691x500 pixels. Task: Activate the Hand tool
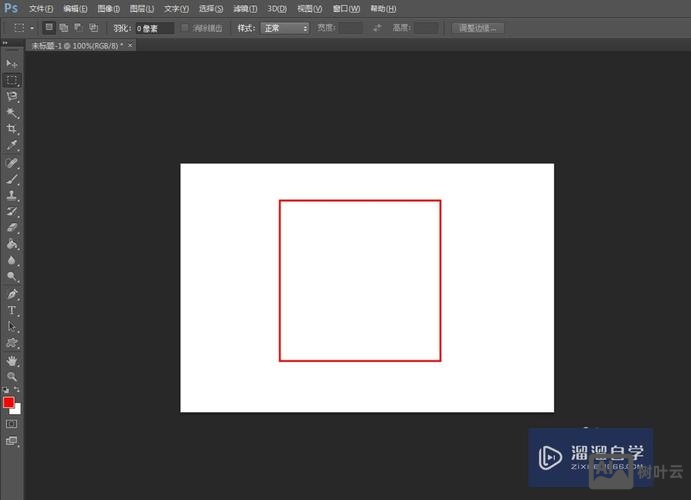(x=12, y=360)
